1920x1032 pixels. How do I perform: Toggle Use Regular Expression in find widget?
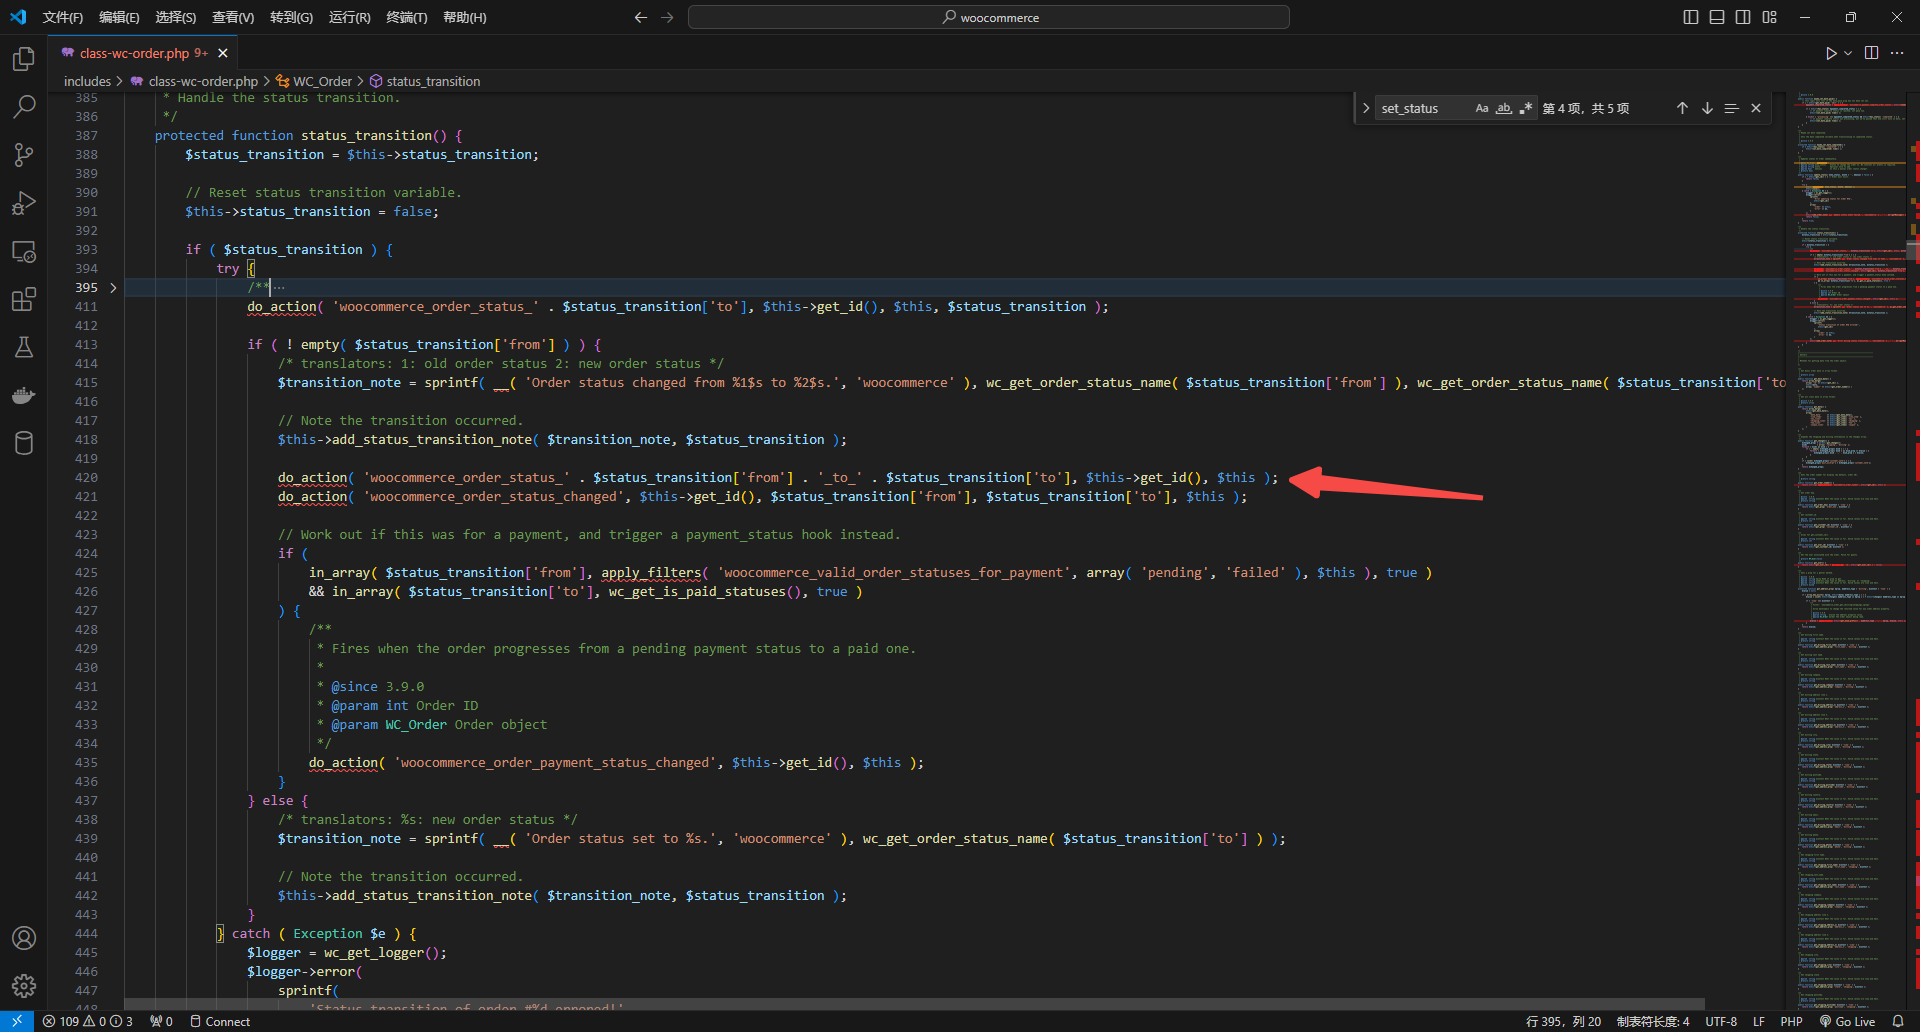pyautogui.click(x=1525, y=108)
